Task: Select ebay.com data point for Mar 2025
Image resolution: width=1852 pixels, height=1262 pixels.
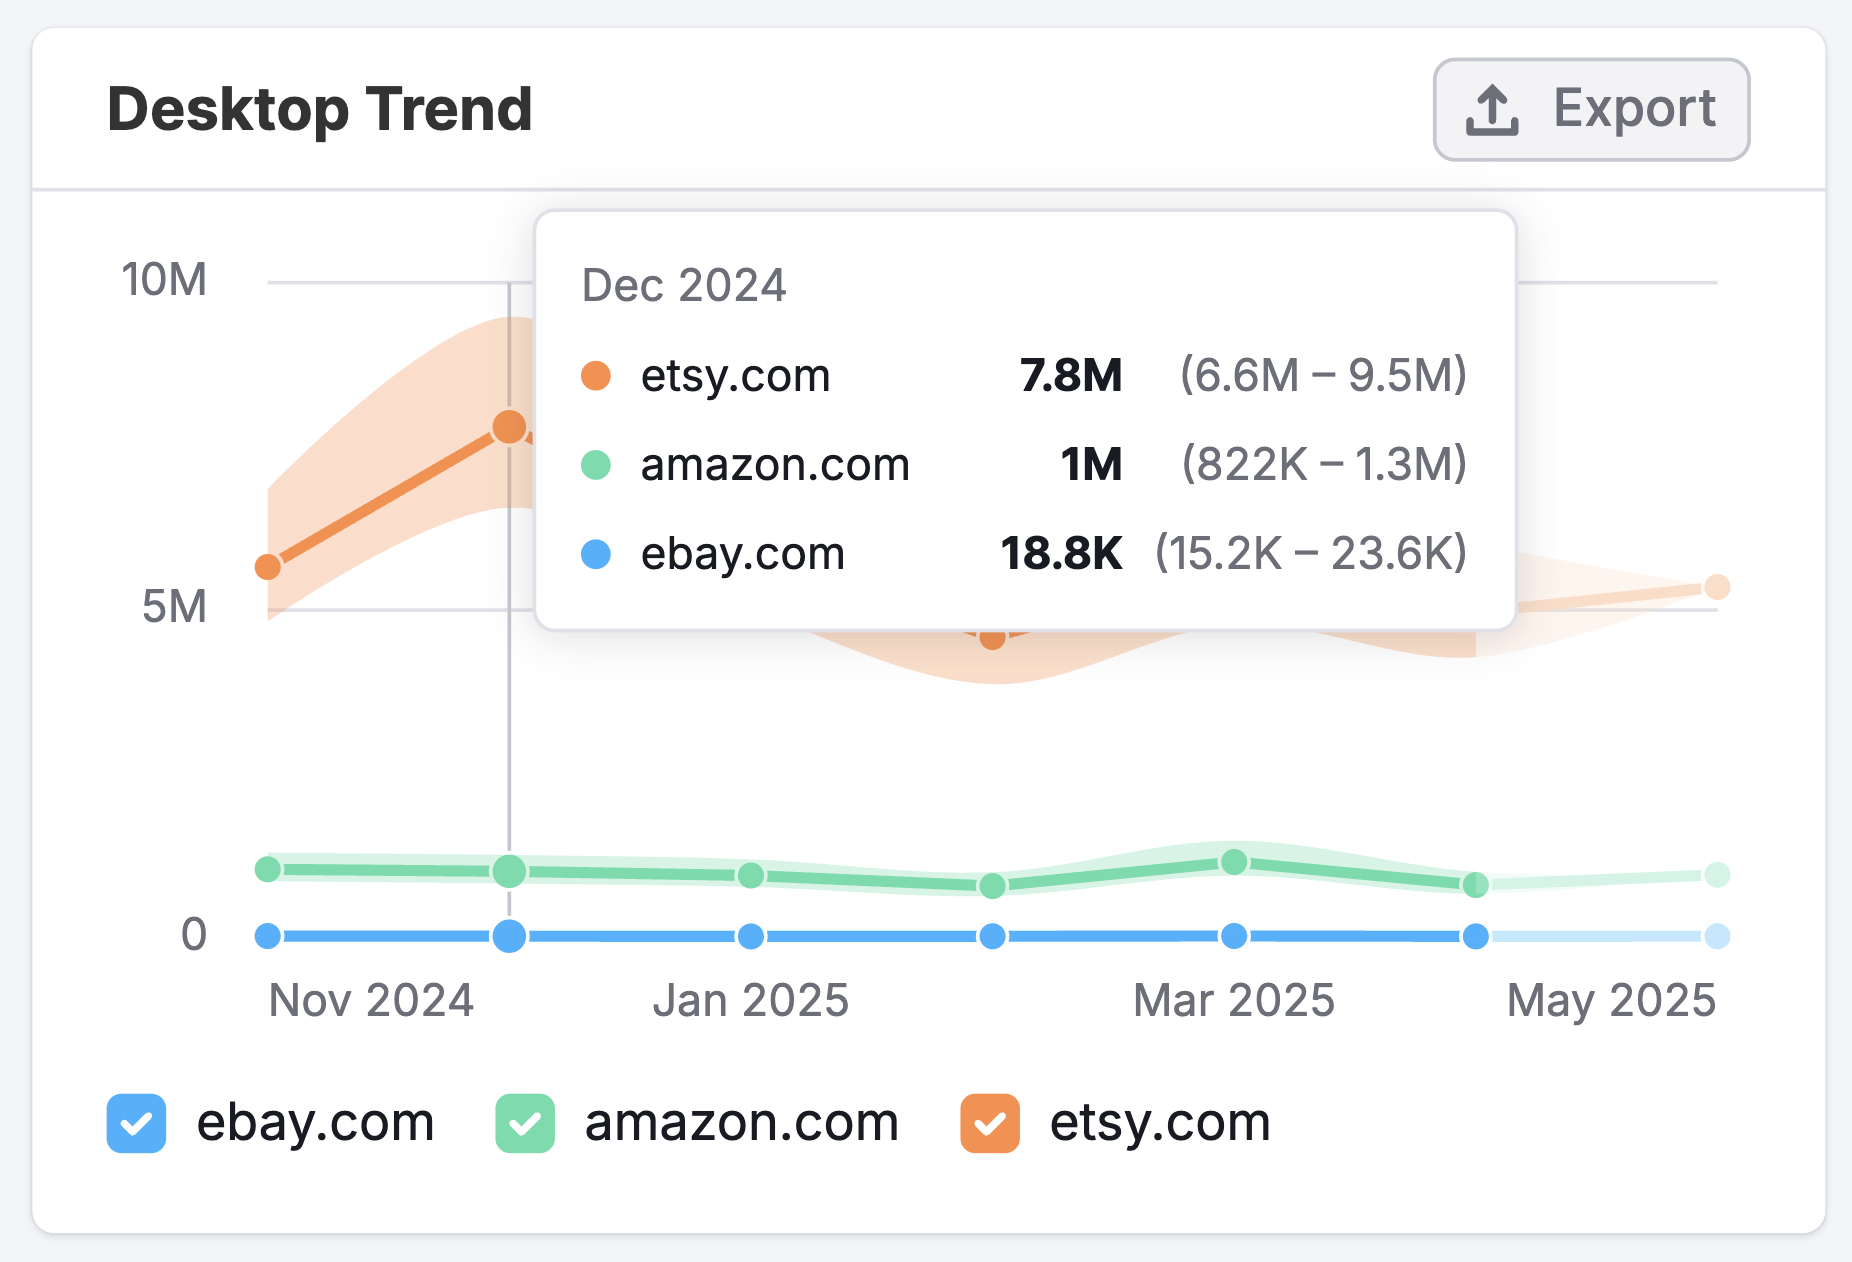Action: (1234, 936)
